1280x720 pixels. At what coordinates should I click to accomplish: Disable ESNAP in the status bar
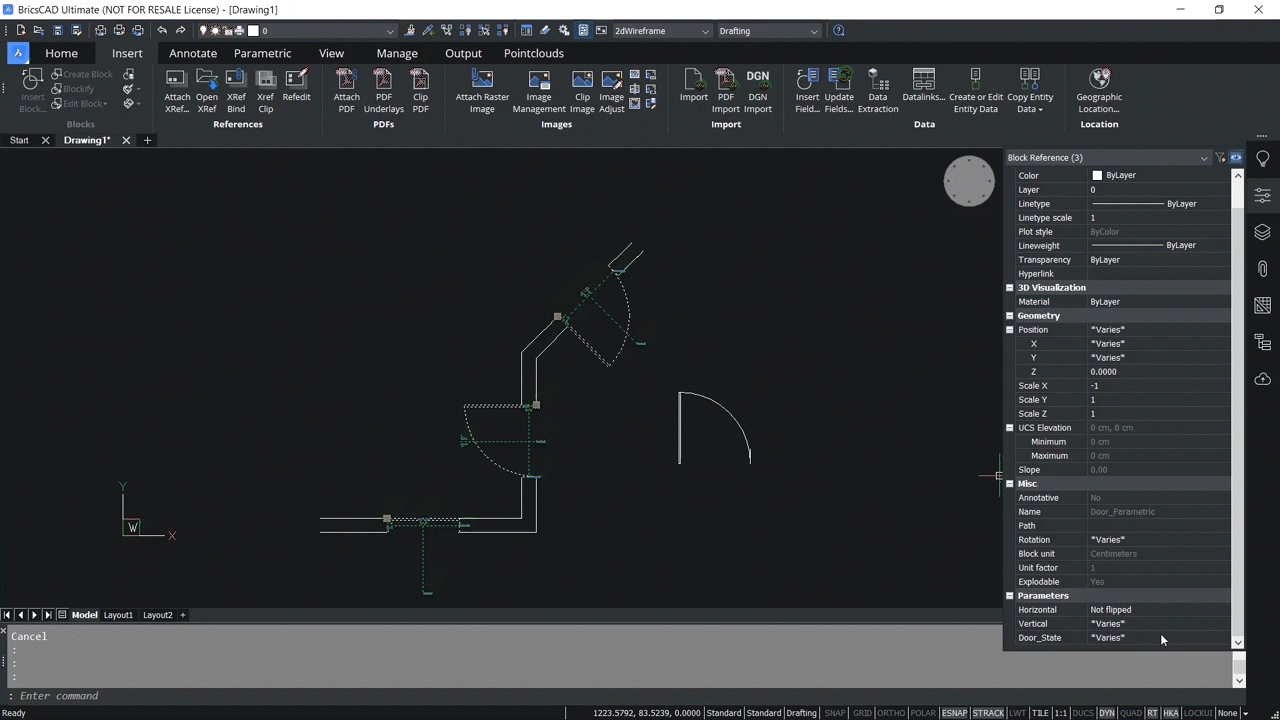954,713
